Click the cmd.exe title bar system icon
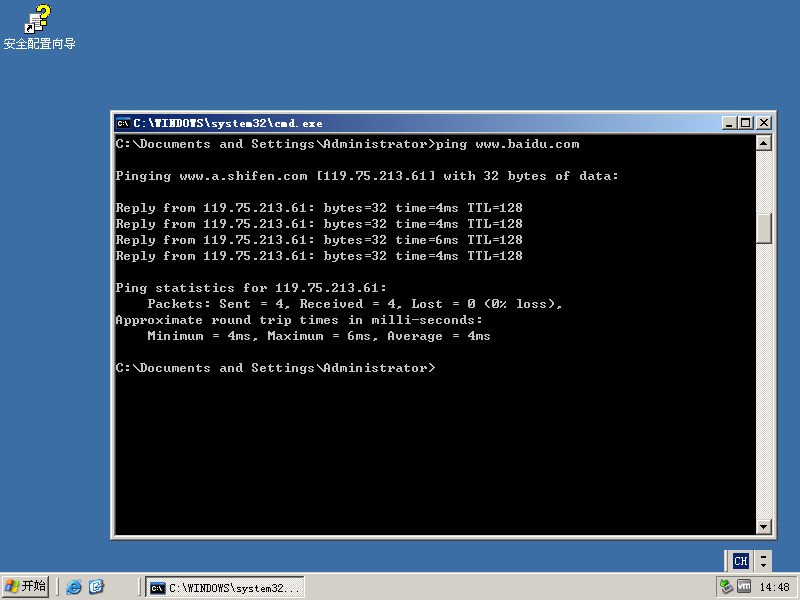The width and height of the screenshot is (800, 600). click(123, 123)
